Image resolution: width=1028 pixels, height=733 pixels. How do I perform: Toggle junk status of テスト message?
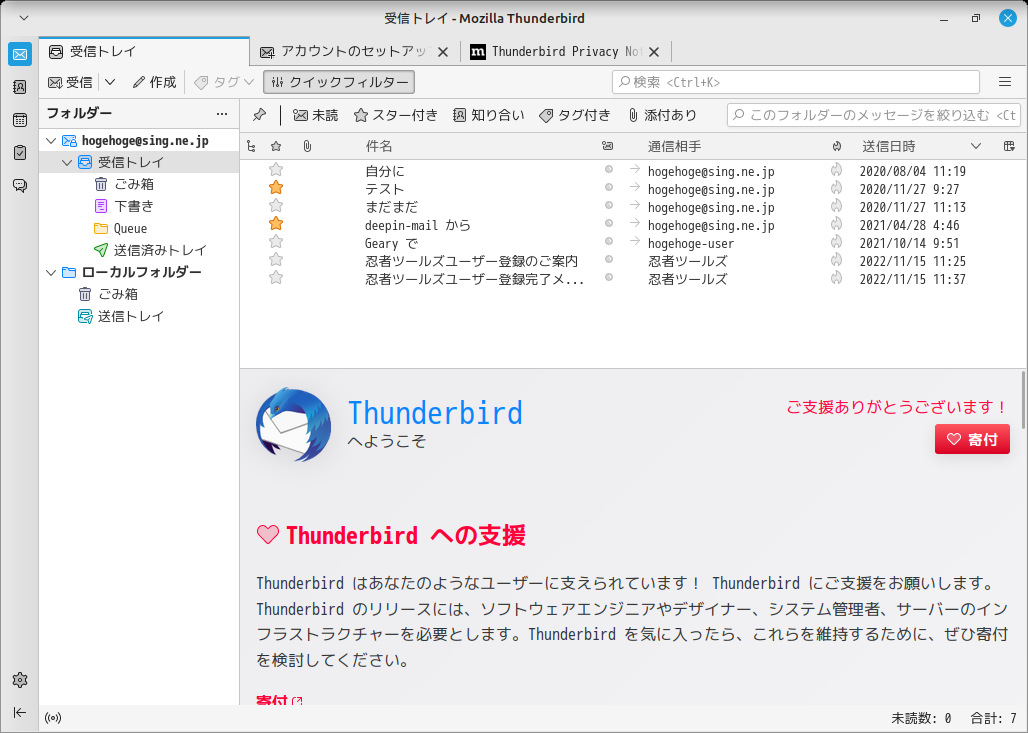[837, 188]
